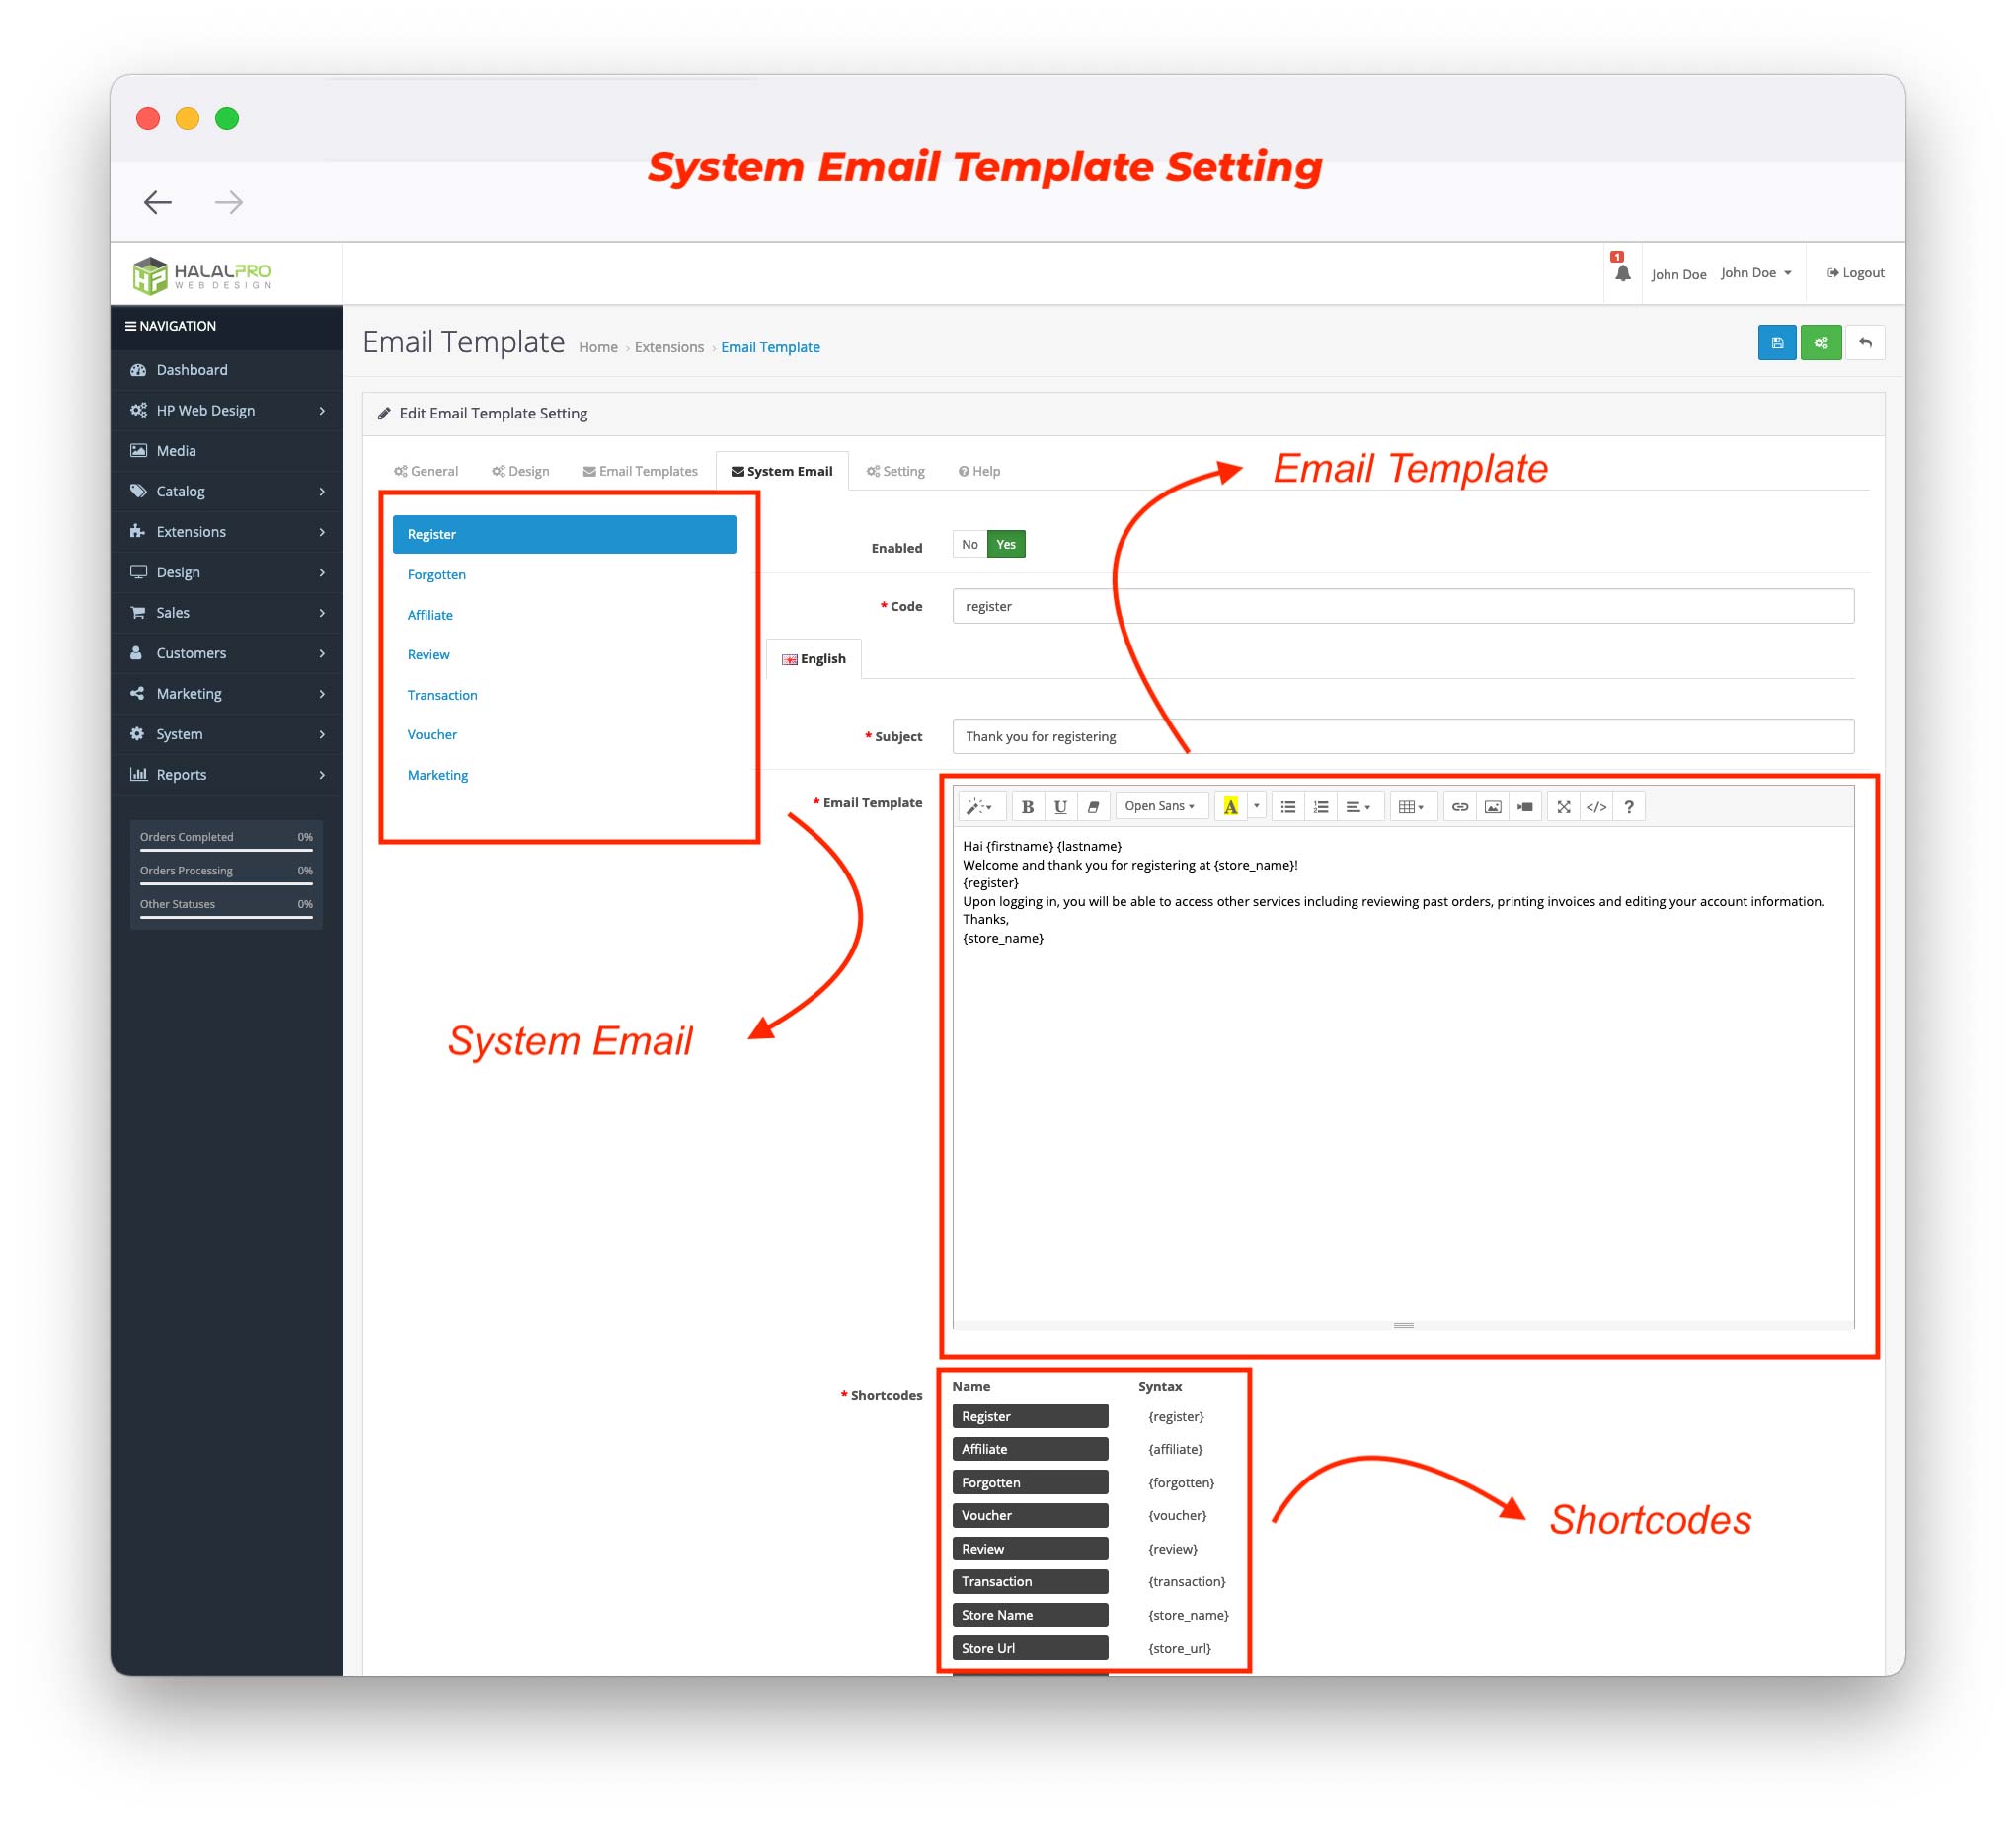Expand the Catalog sidebar menu

[x=226, y=492]
